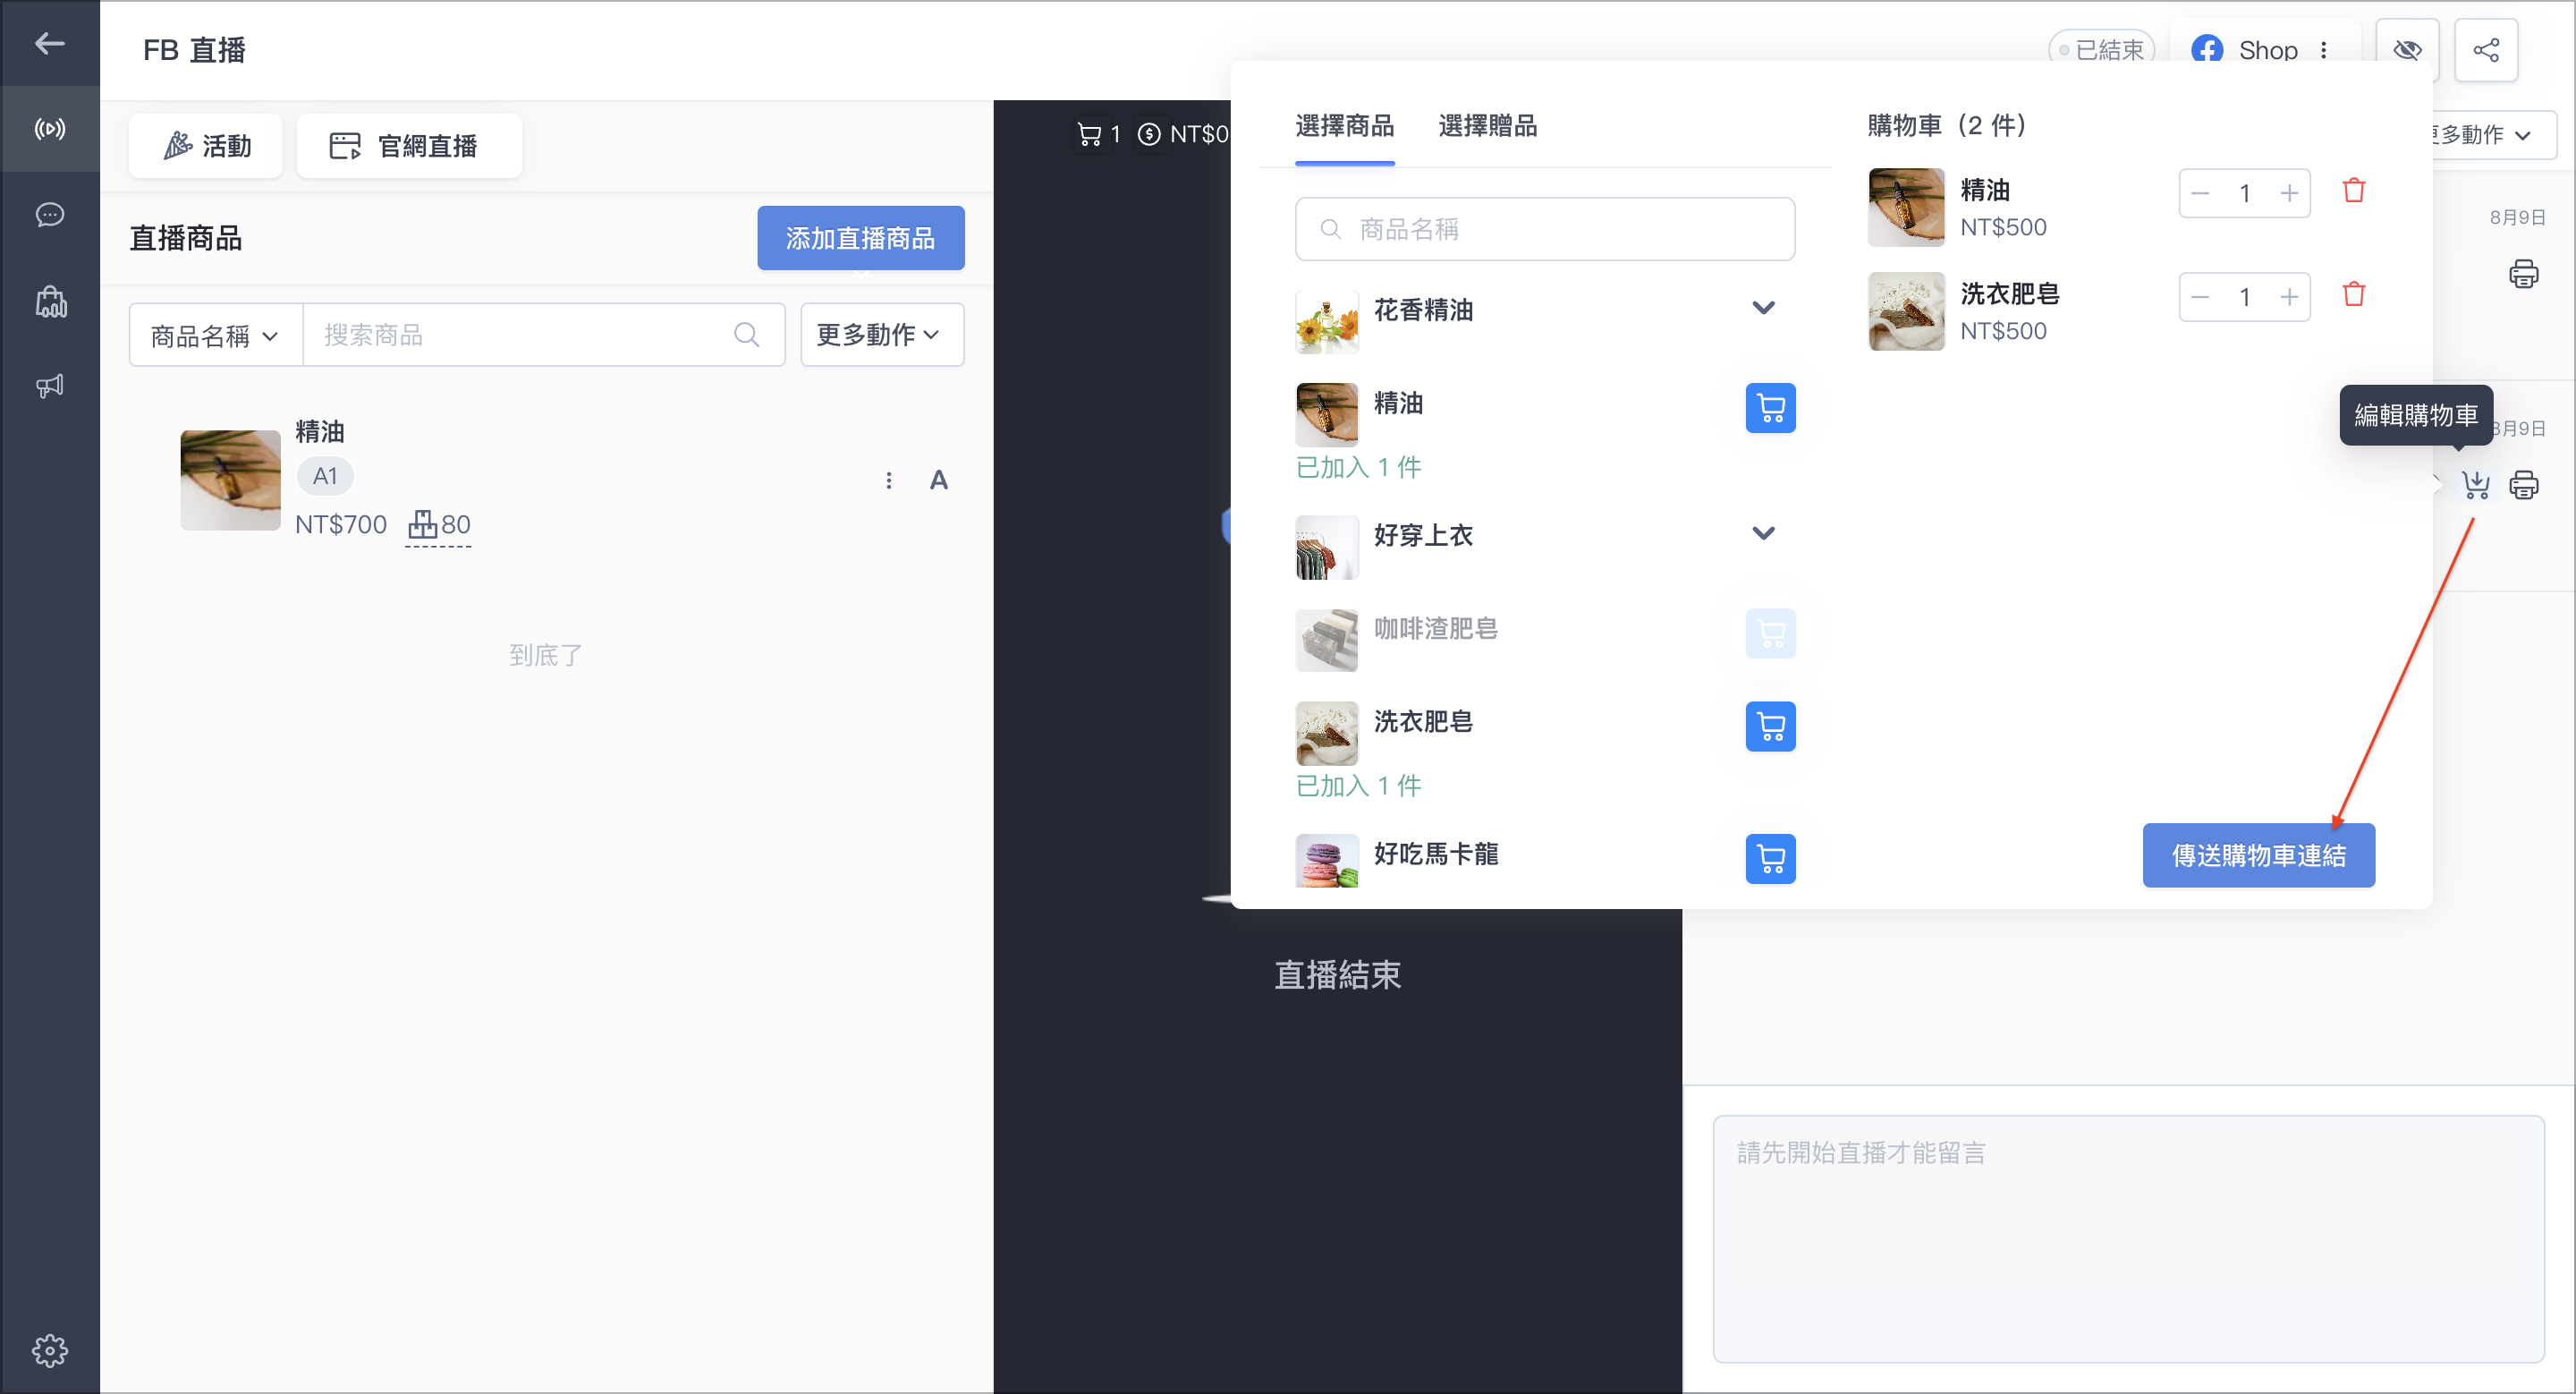This screenshot has height=1394, width=2576.
Task: Click 好吃馬卡龍 product thumbnail
Action: (1326, 860)
